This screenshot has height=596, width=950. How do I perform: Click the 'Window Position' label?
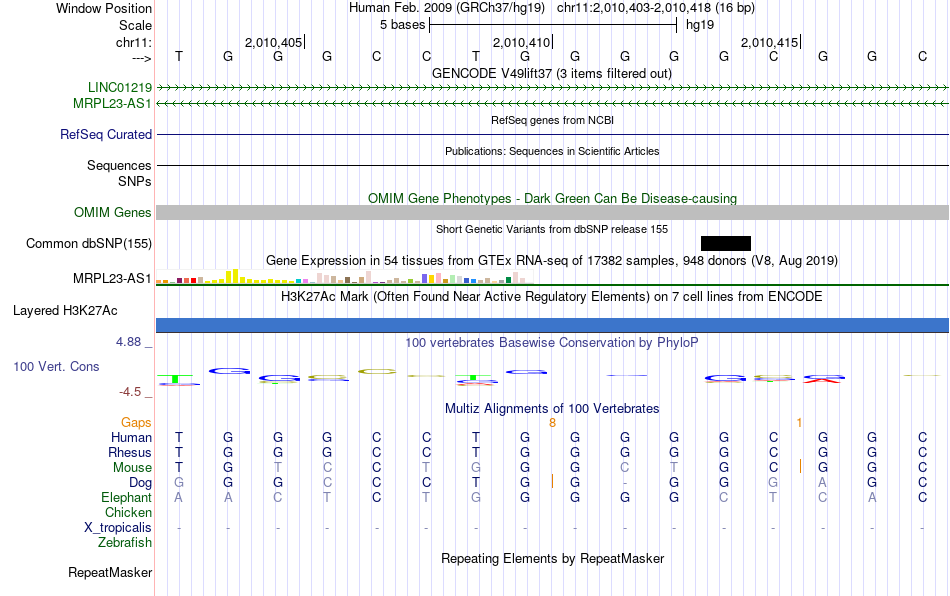click(x=104, y=8)
